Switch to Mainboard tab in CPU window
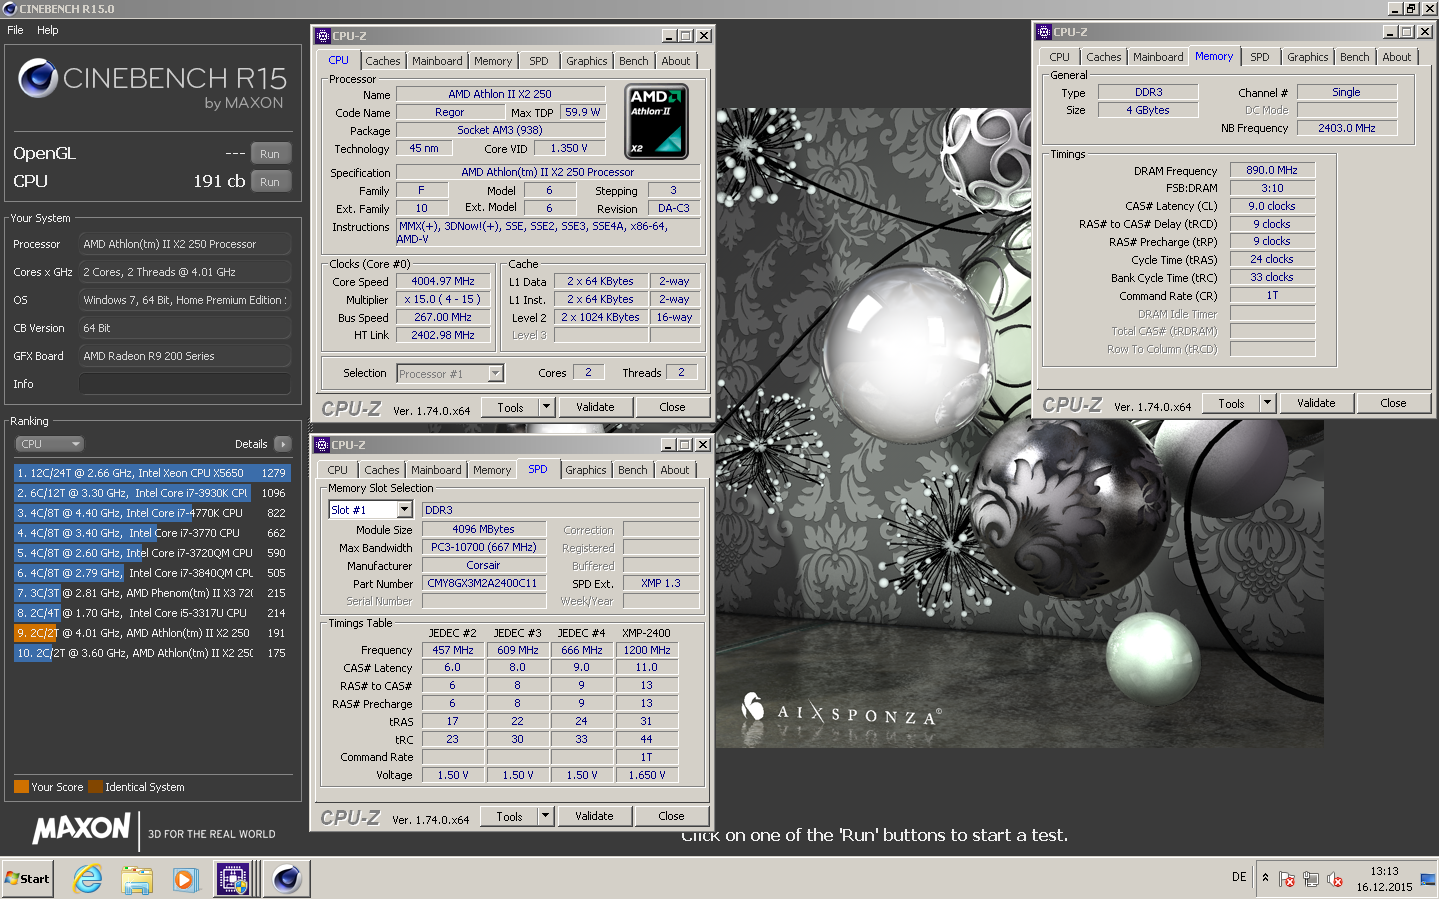 pyautogui.click(x=437, y=61)
